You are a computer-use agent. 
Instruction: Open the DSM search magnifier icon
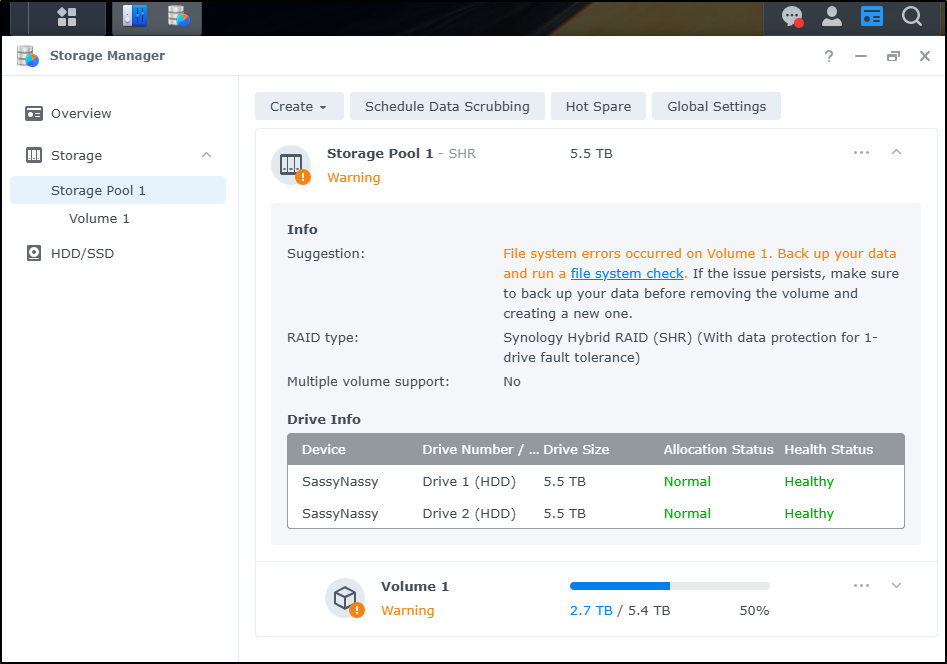911,16
